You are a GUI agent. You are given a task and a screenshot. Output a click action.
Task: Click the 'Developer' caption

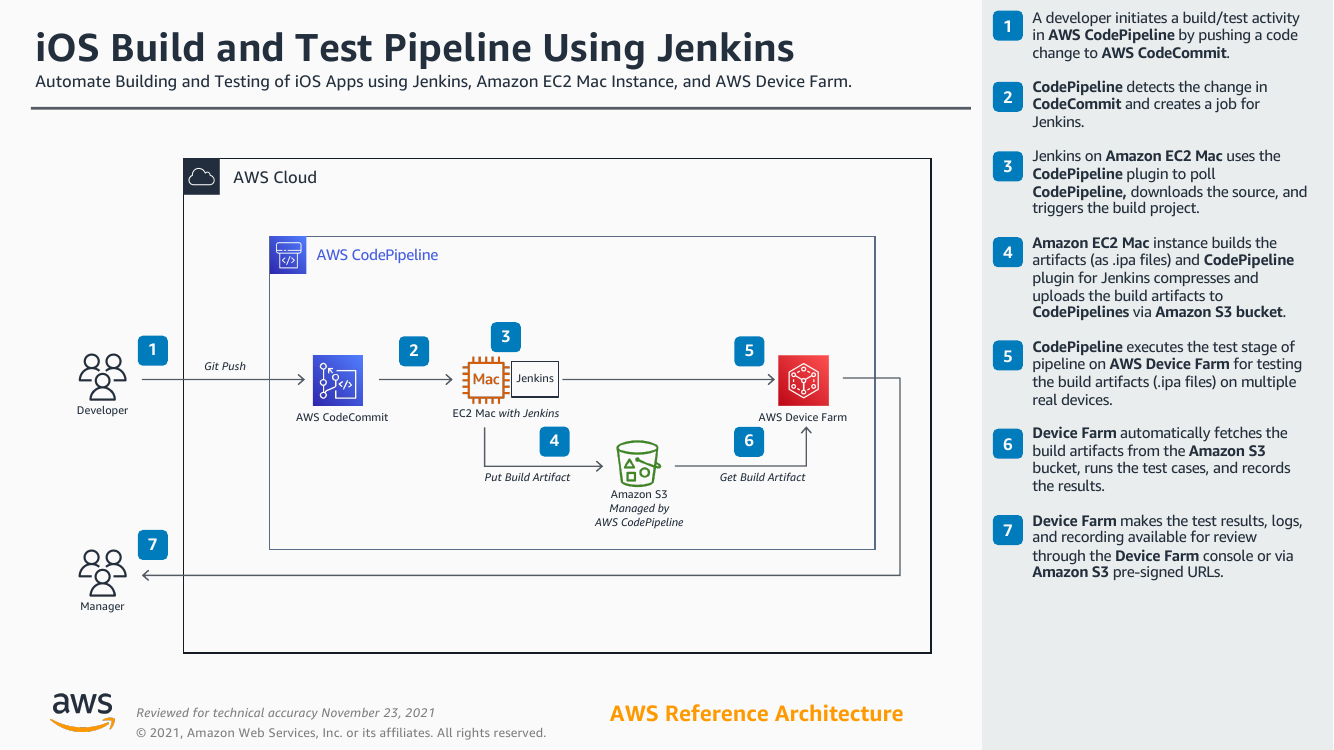(x=103, y=410)
